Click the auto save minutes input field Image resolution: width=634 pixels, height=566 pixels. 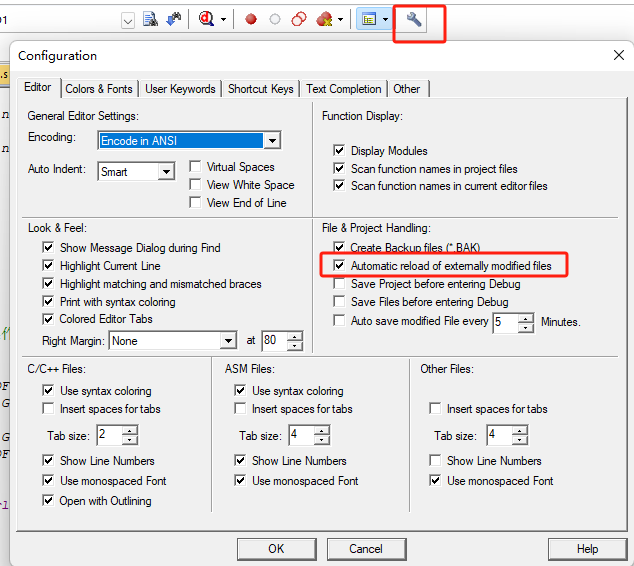coord(504,322)
